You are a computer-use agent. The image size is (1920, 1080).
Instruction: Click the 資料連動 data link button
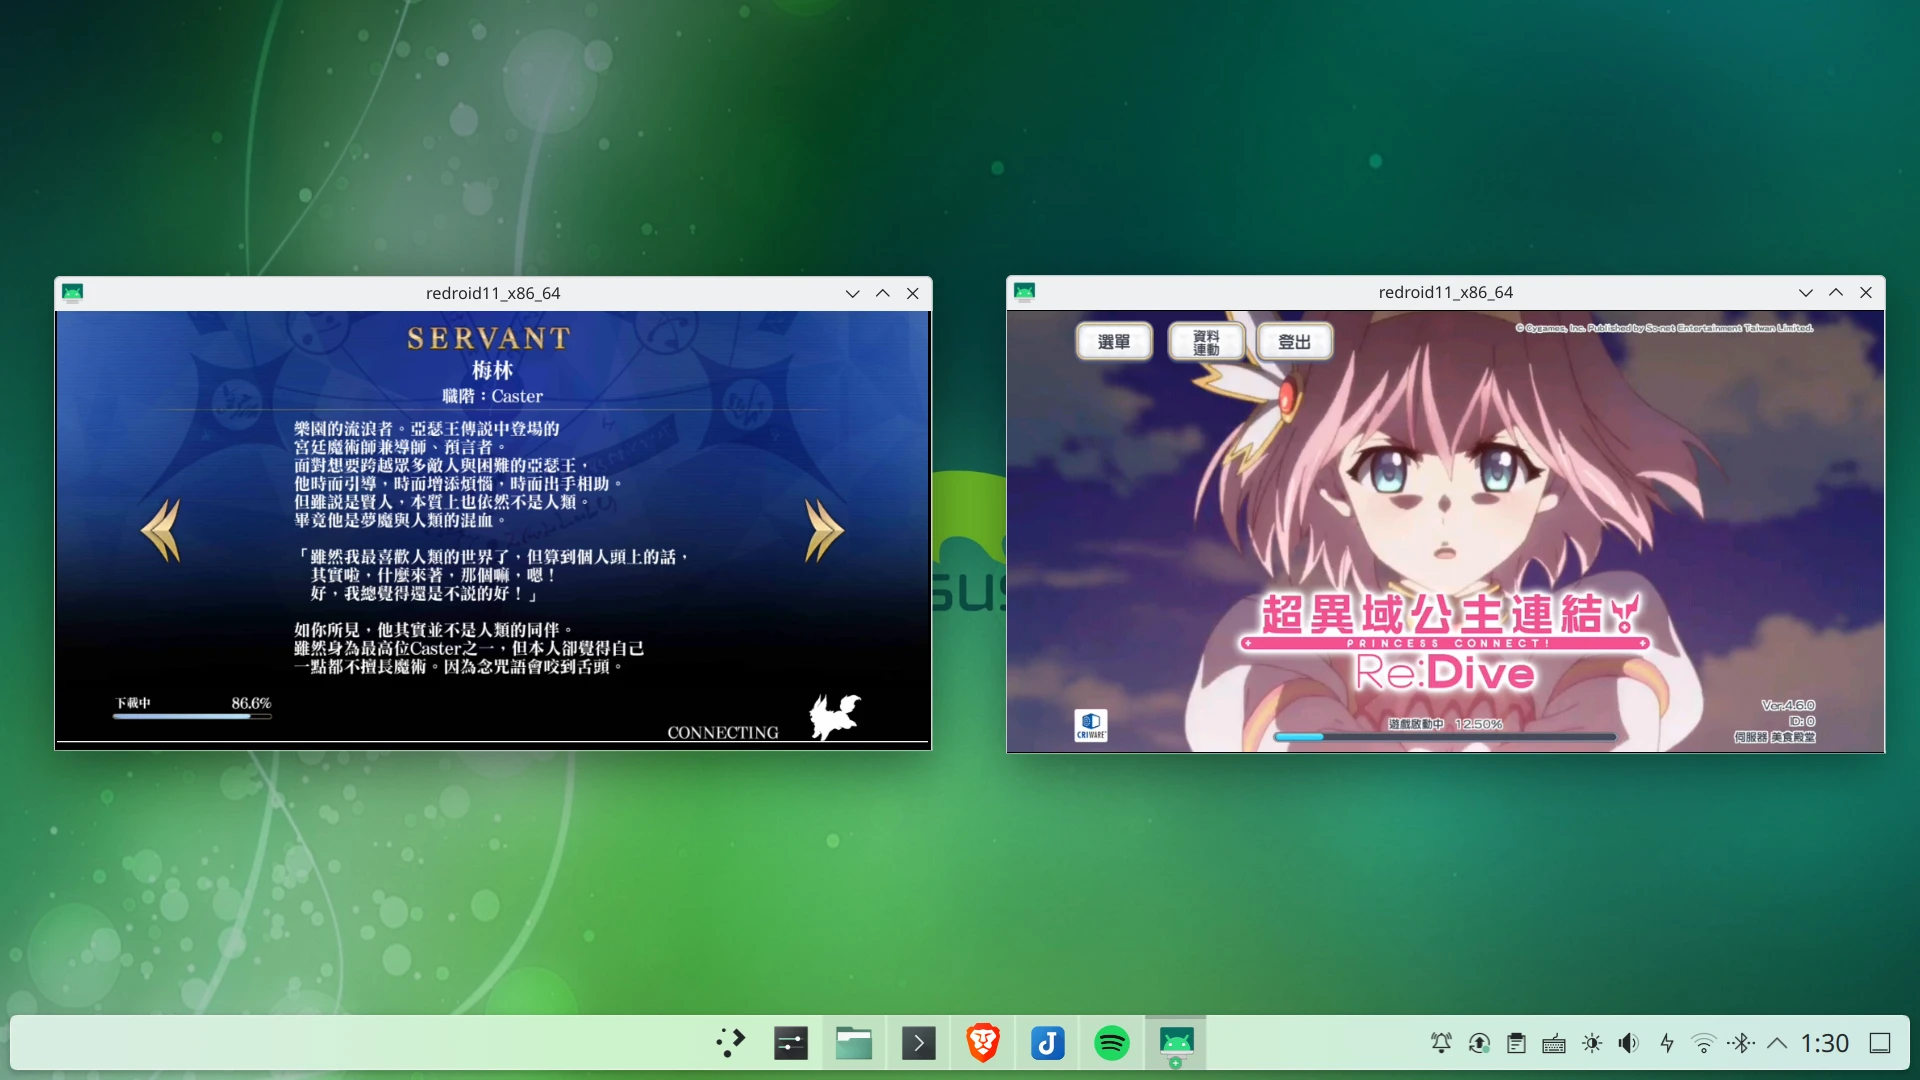click(x=1206, y=342)
